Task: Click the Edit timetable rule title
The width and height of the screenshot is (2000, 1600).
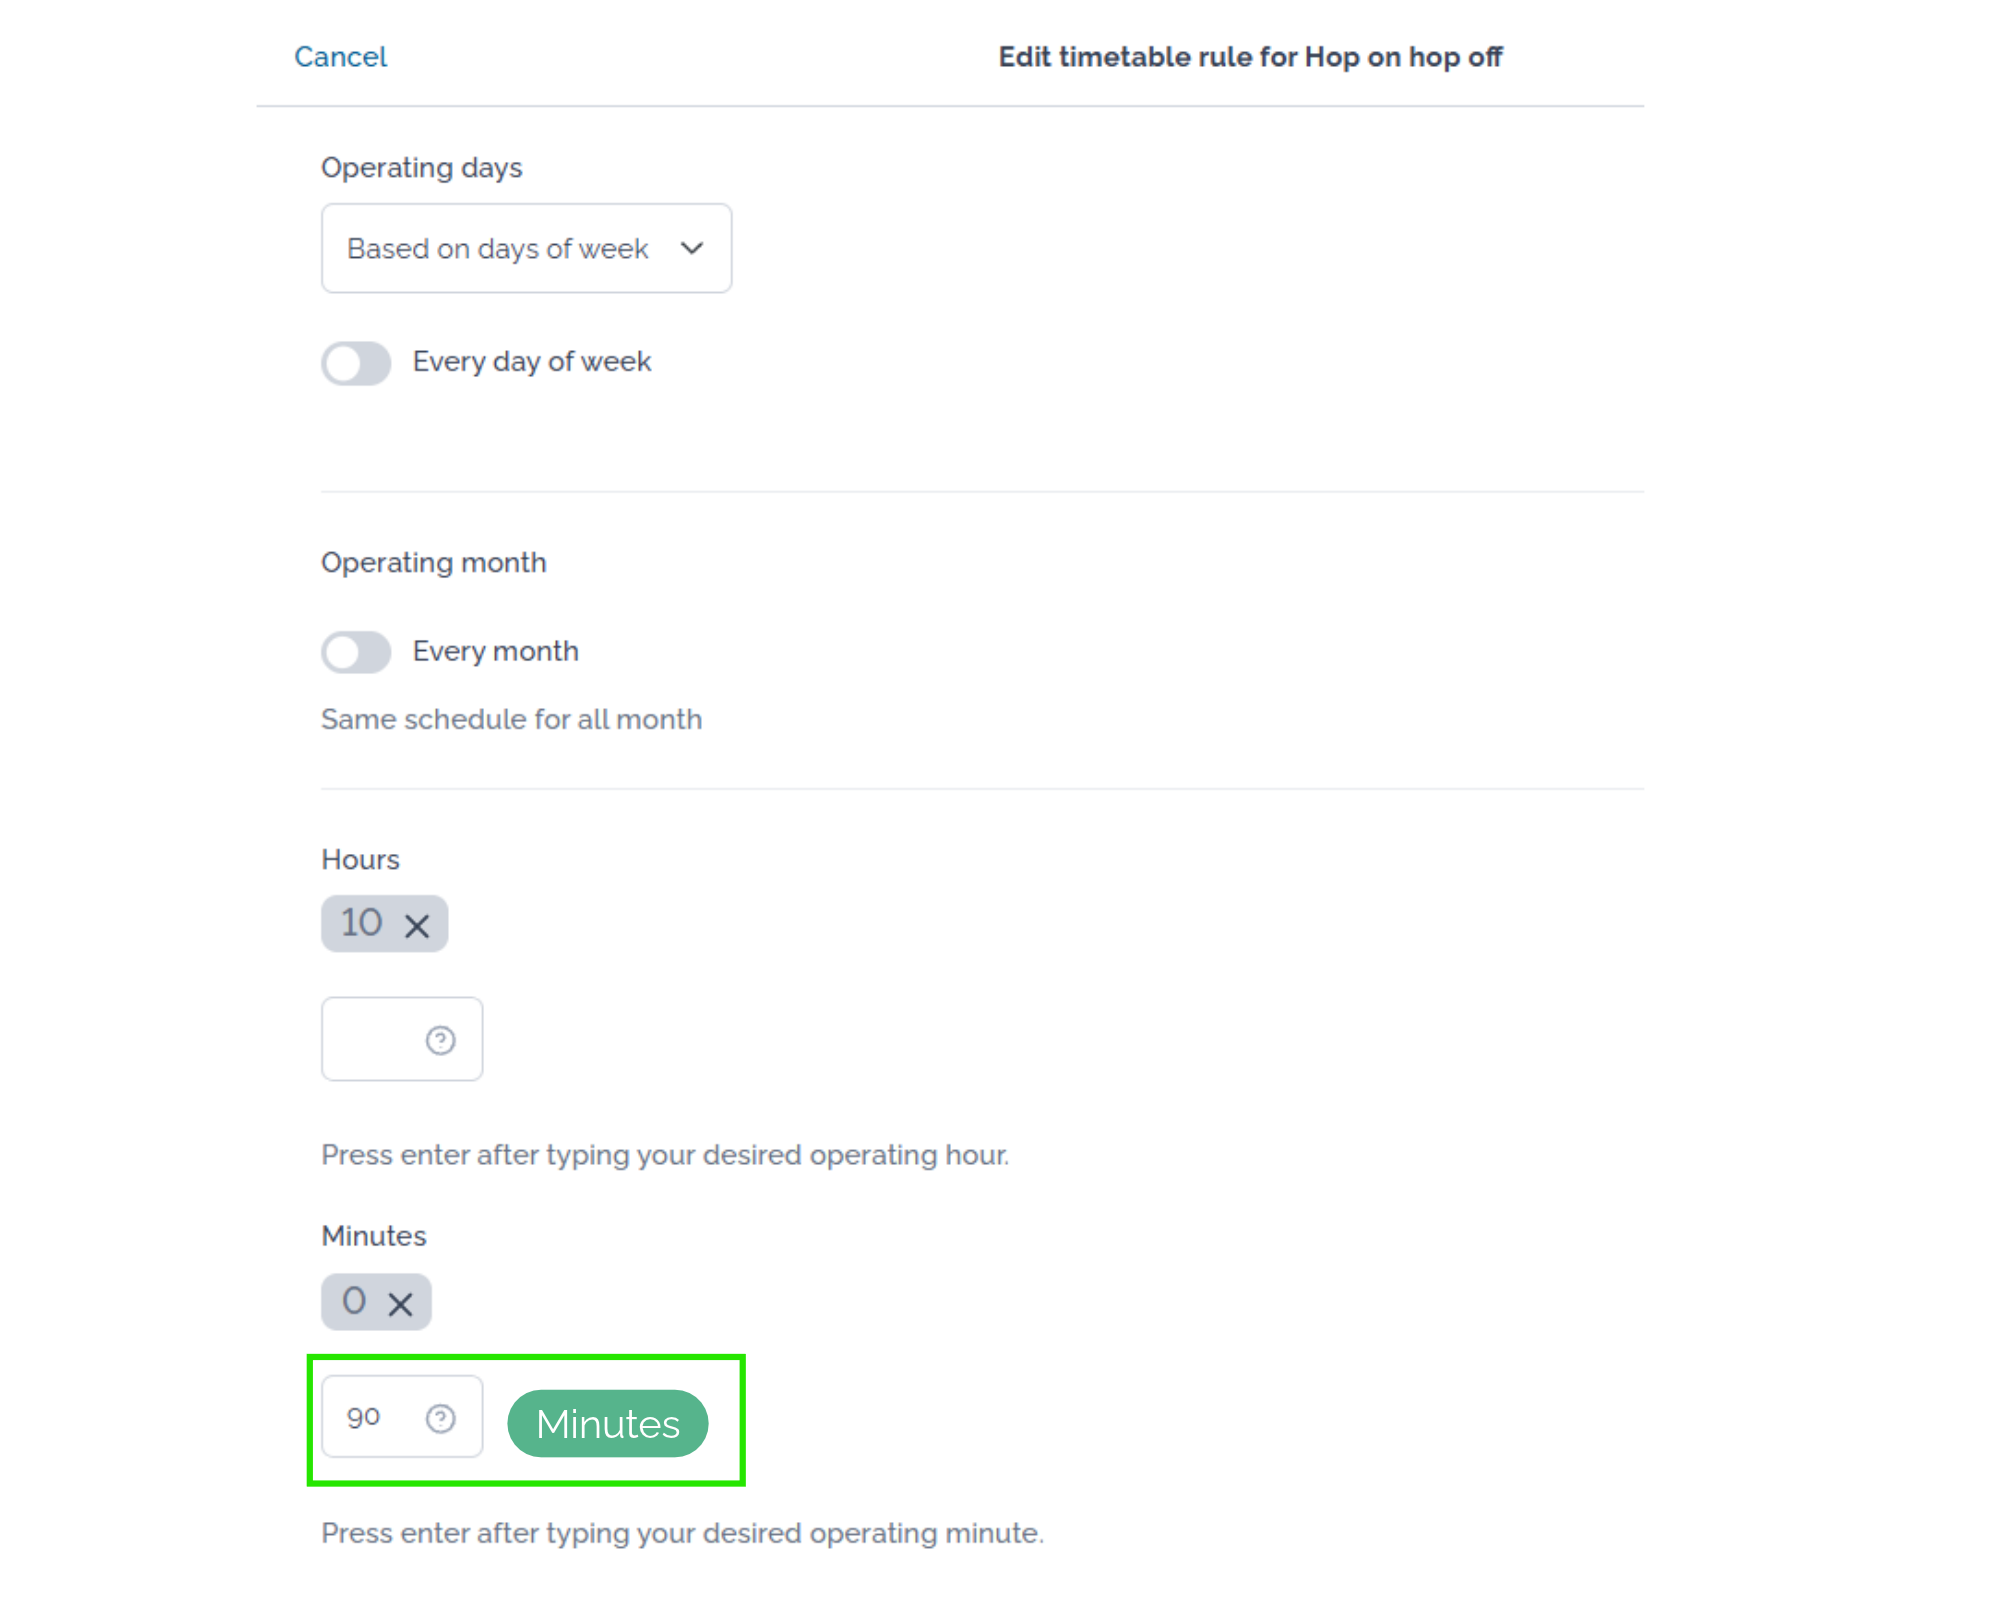Action: pos(1250,57)
